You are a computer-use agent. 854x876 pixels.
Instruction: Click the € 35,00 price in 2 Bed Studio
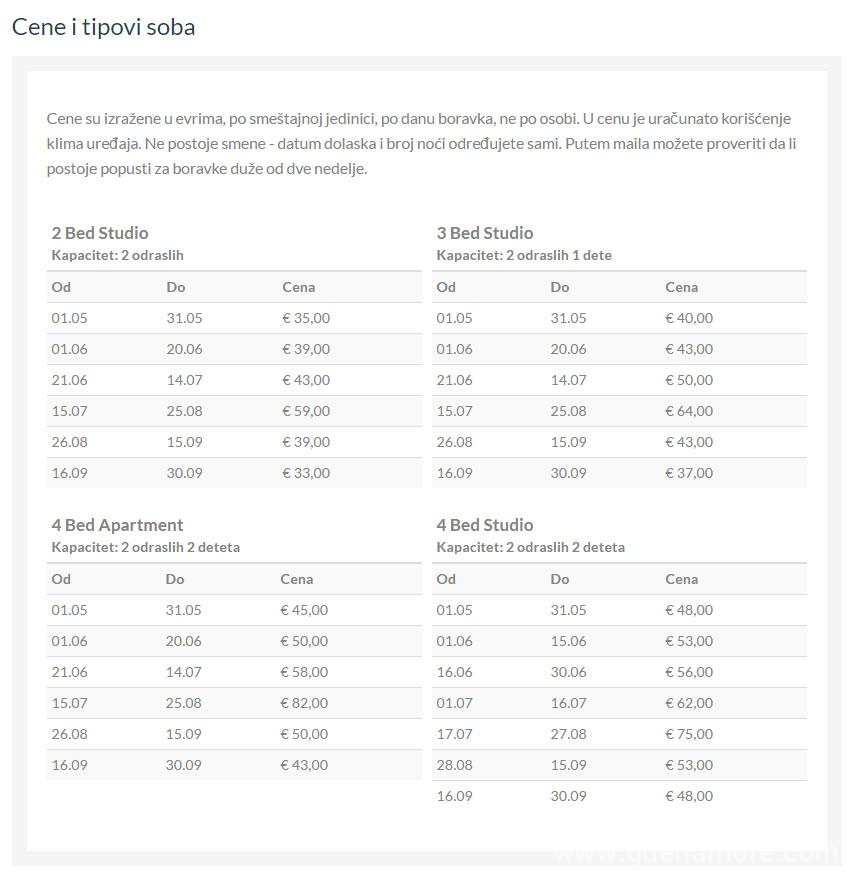306,318
